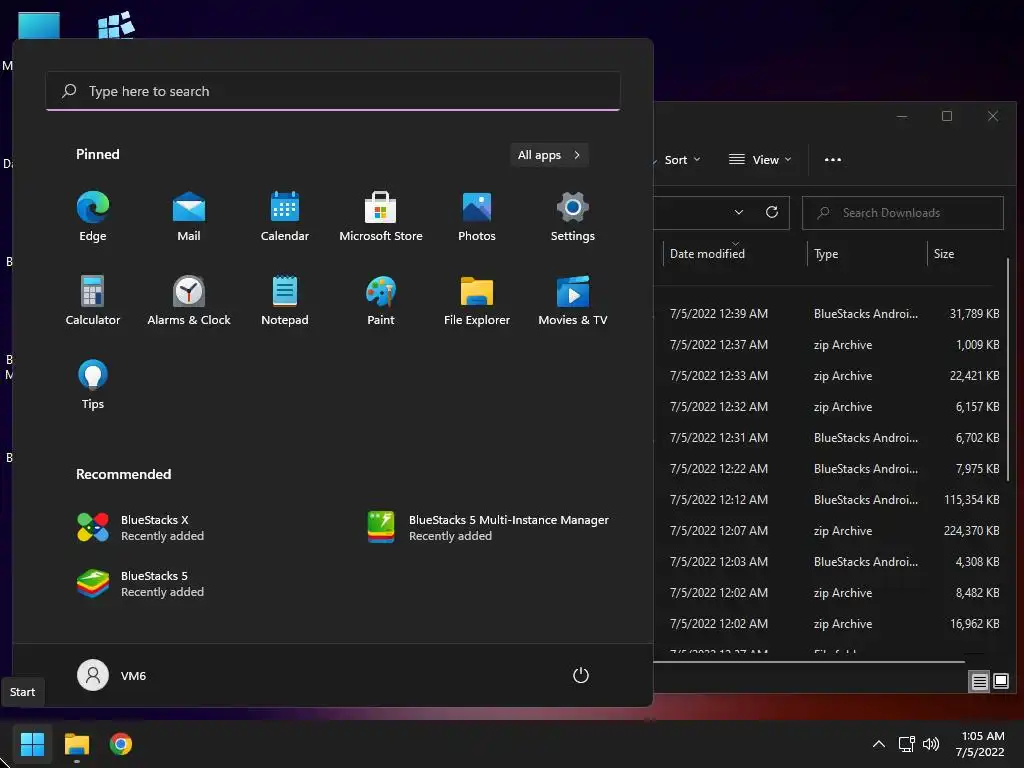Expand the address bar history dropdown
The image size is (1024, 768).
[739, 213]
